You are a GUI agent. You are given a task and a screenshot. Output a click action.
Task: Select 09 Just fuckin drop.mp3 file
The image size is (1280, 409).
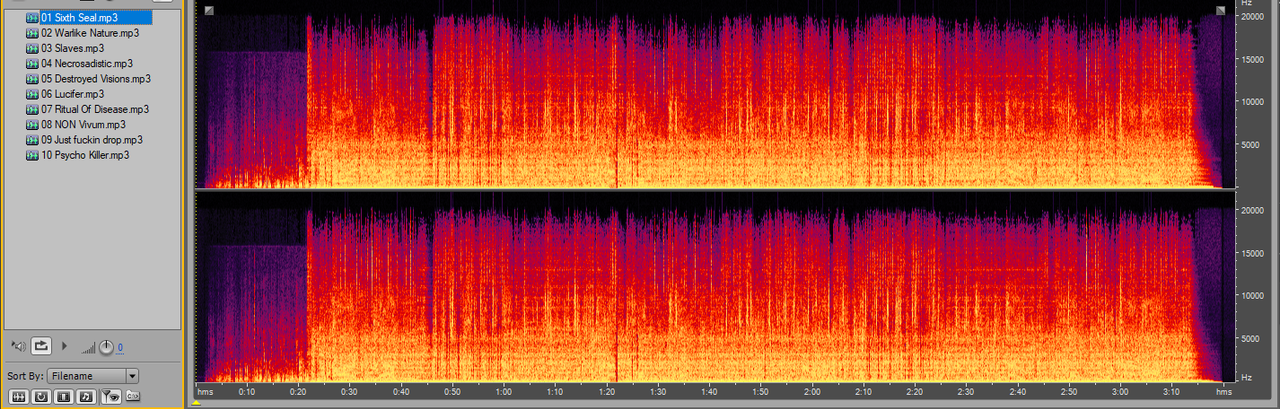(84, 140)
